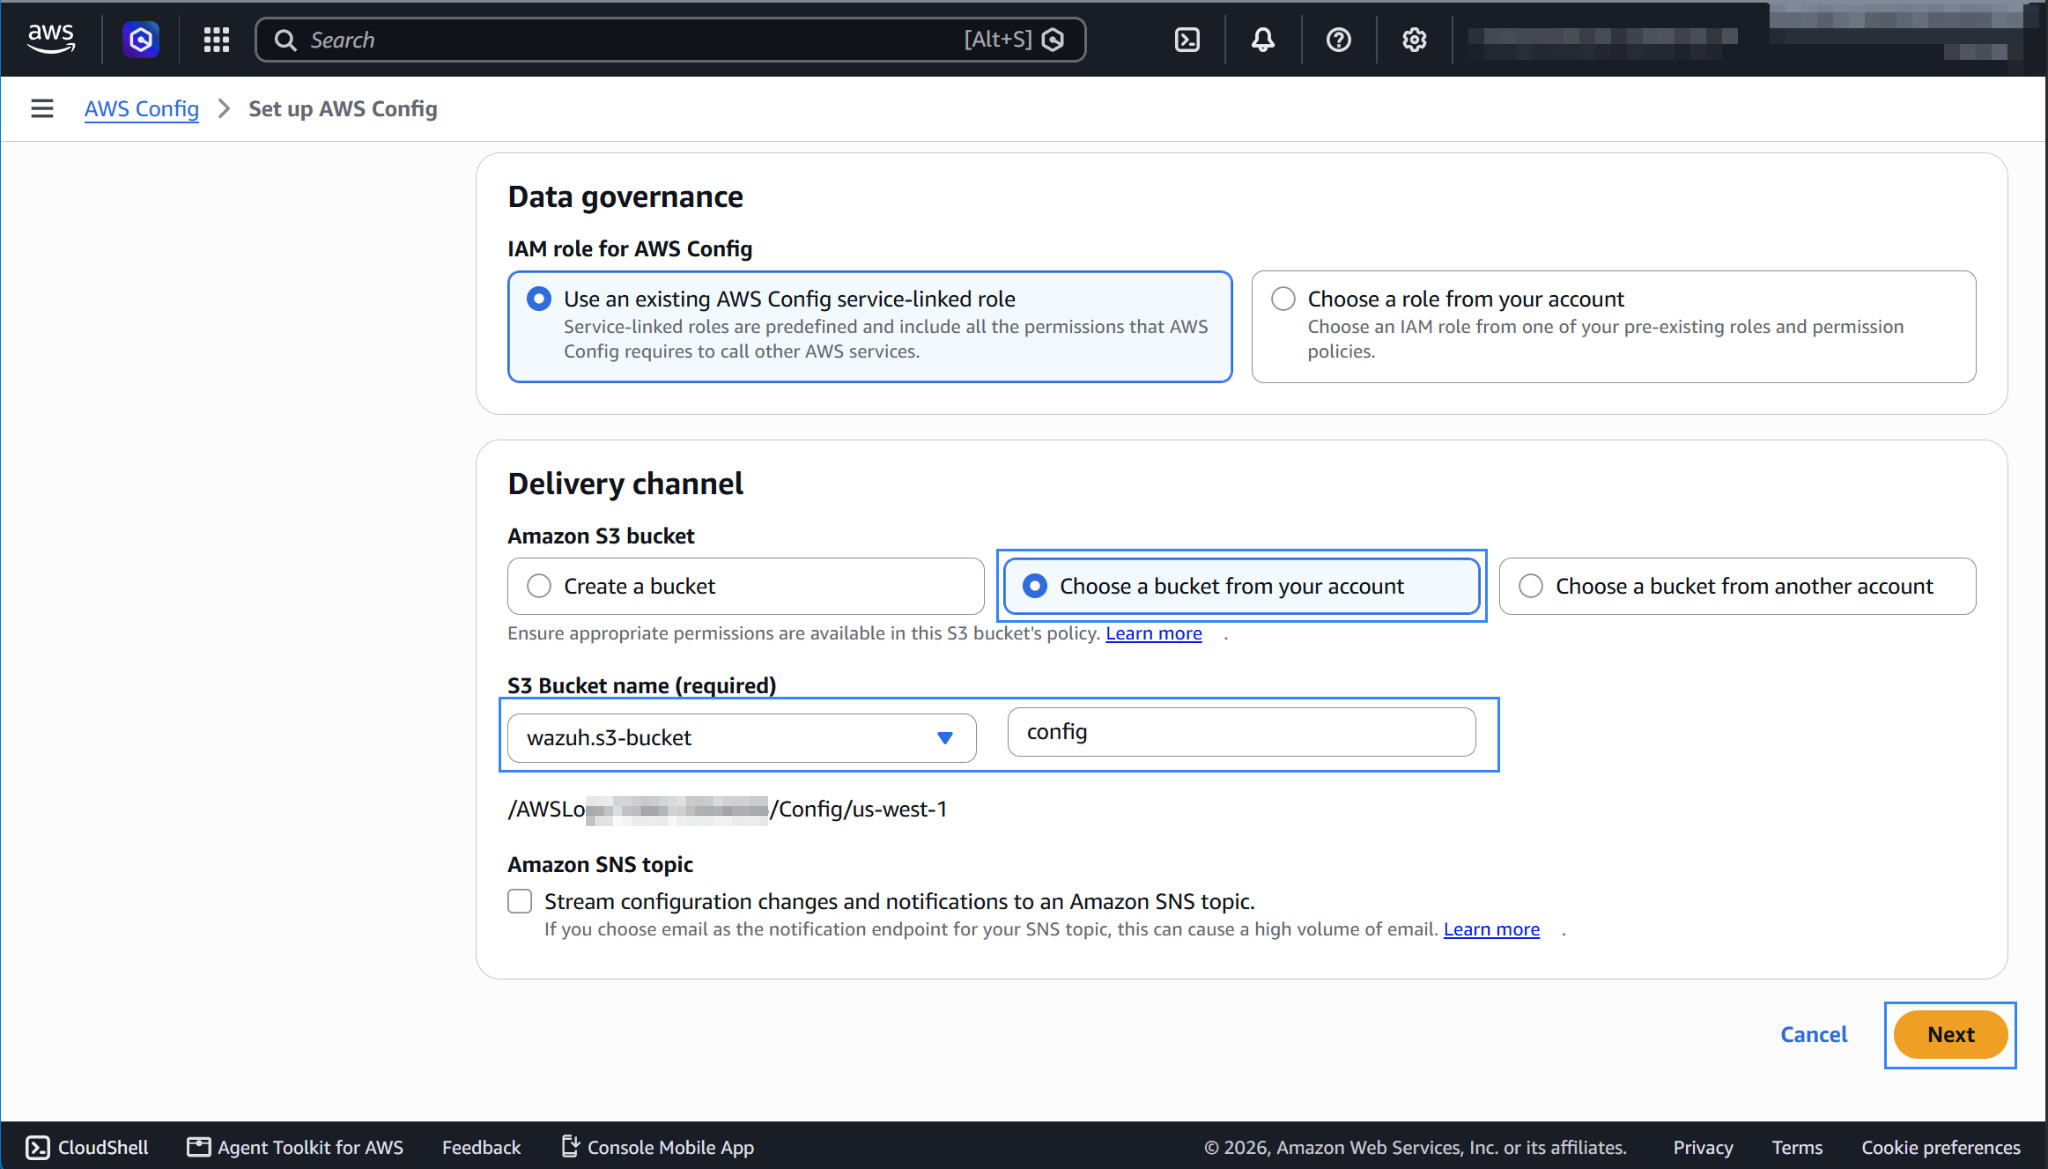This screenshot has height=1169, width=2048.
Task: Click the Next button
Action: pyautogui.click(x=1950, y=1034)
